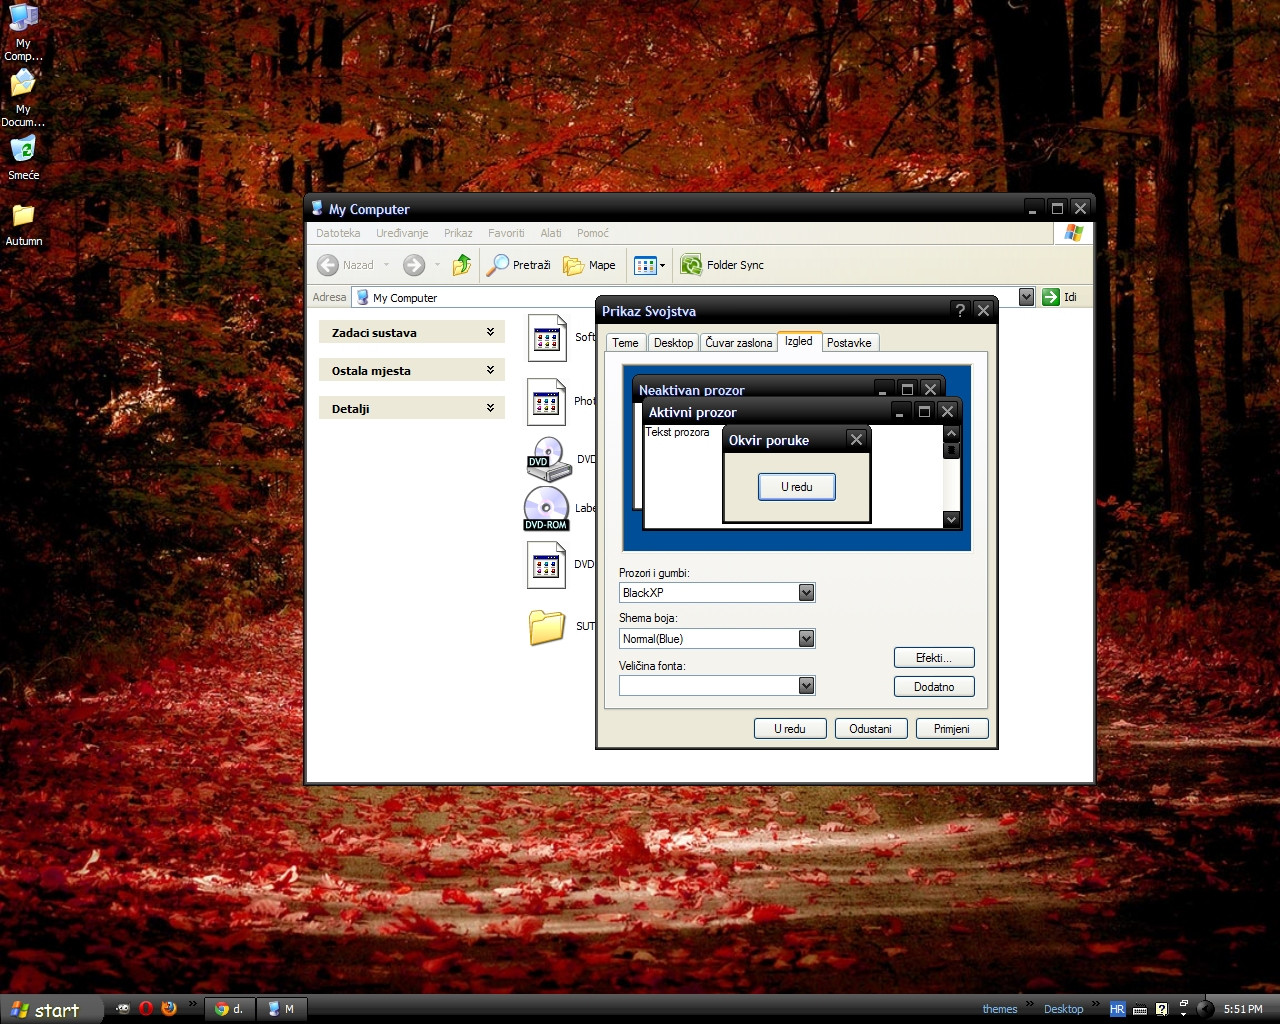This screenshot has height=1024, width=1280.
Task: Switch to the Teme tab
Action: (x=625, y=343)
